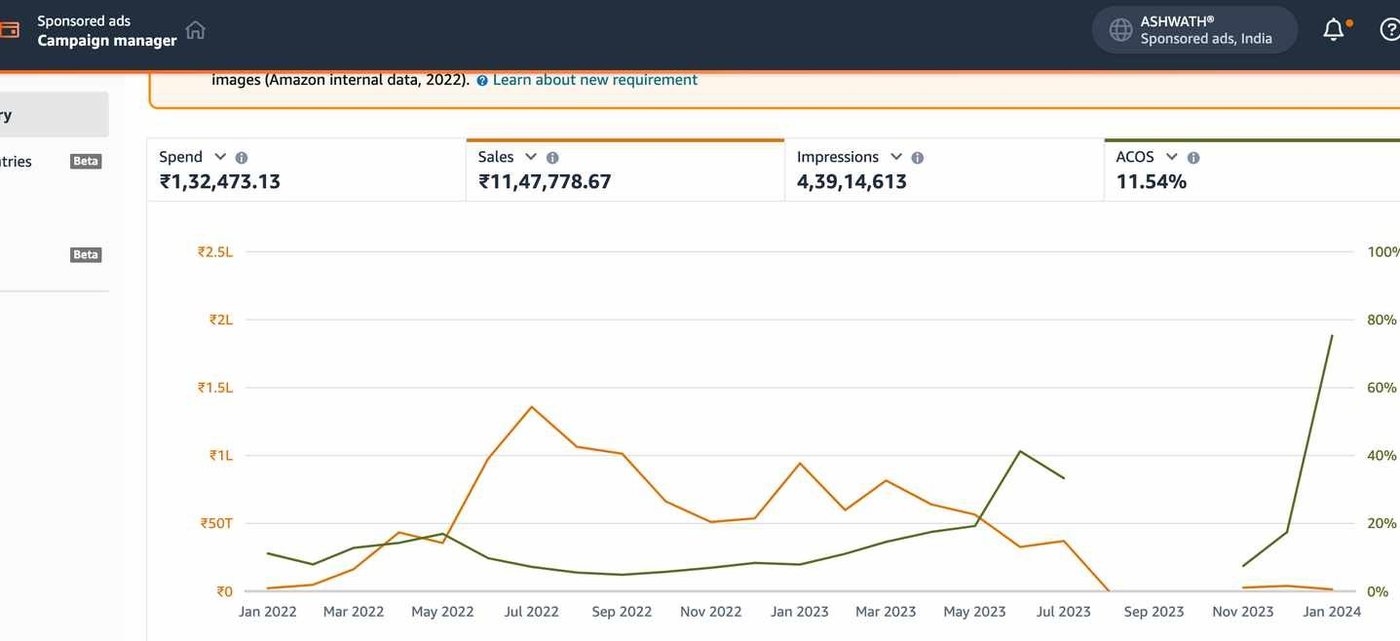Expand the Sales metric dropdown
This screenshot has width=1400, height=641.
(x=531, y=157)
